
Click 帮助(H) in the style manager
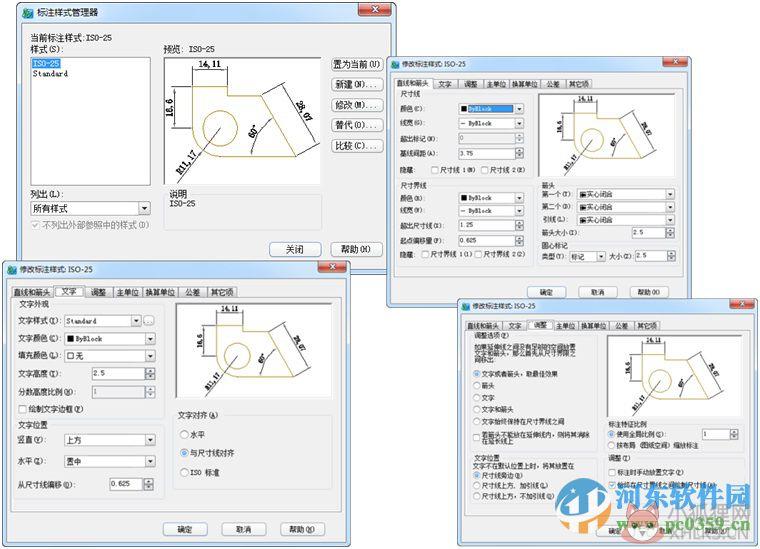[x=356, y=250]
